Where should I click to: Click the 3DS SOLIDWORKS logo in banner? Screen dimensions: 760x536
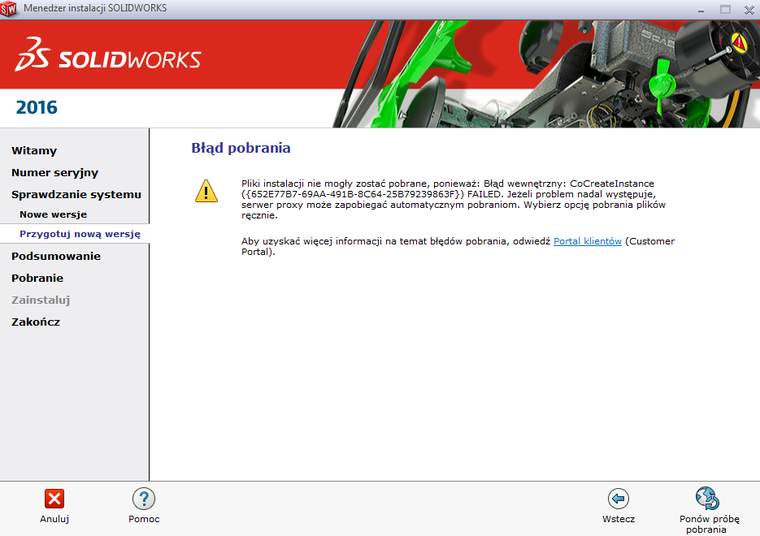(x=108, y=54)
